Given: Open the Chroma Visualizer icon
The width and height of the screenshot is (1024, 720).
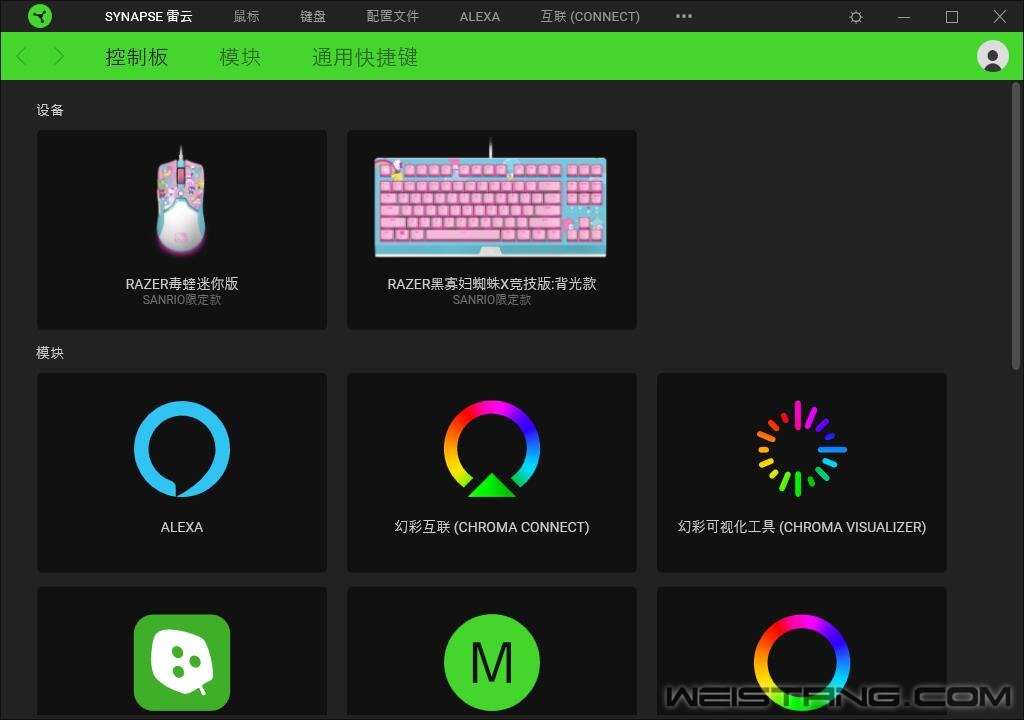Looking at the screenshot, I should click(802, 449).
